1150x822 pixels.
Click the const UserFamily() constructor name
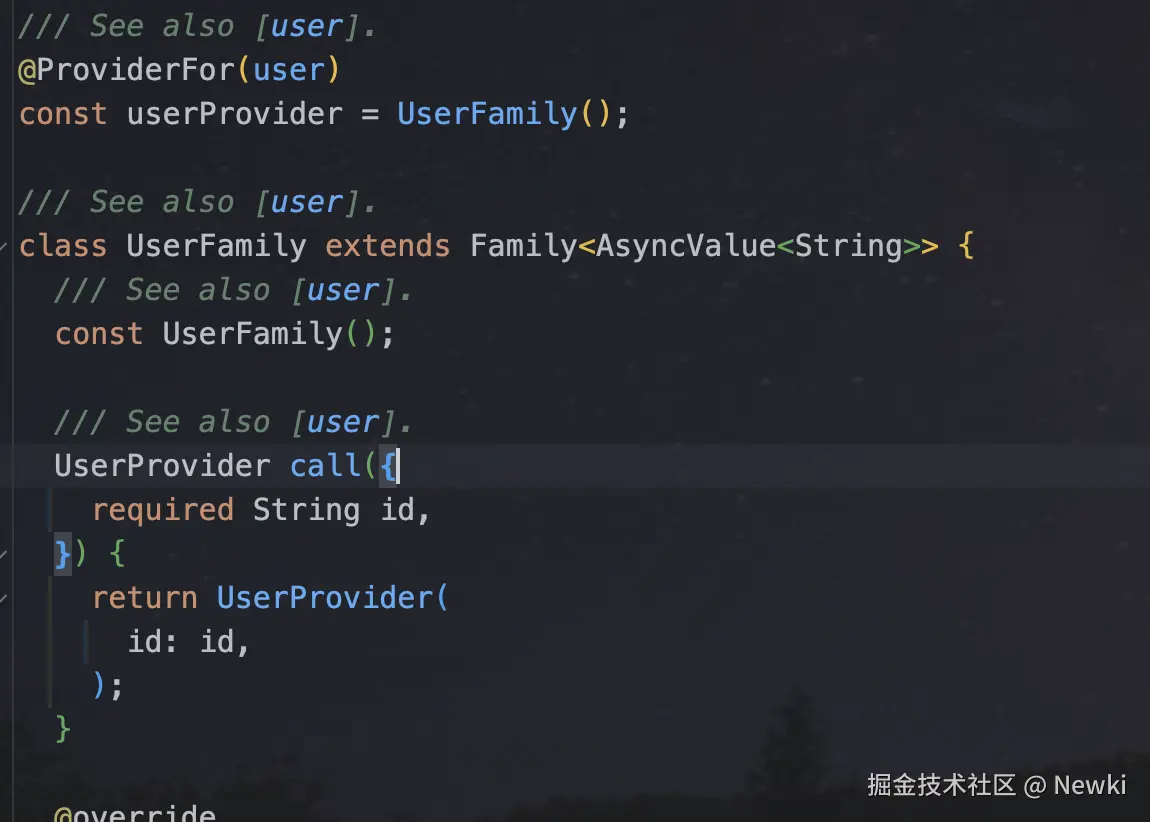[252, 334]
